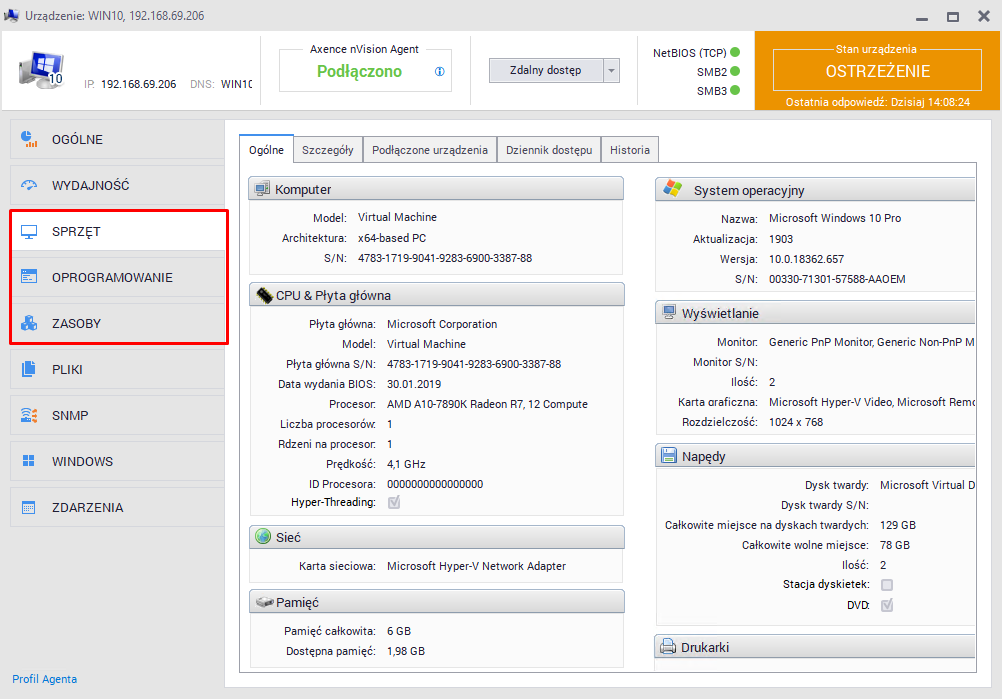Open the ZDARZENIA sidebar section
The width and height of the screenshot is (1002, 699).
pyautogui.click(x=88, y=507)
